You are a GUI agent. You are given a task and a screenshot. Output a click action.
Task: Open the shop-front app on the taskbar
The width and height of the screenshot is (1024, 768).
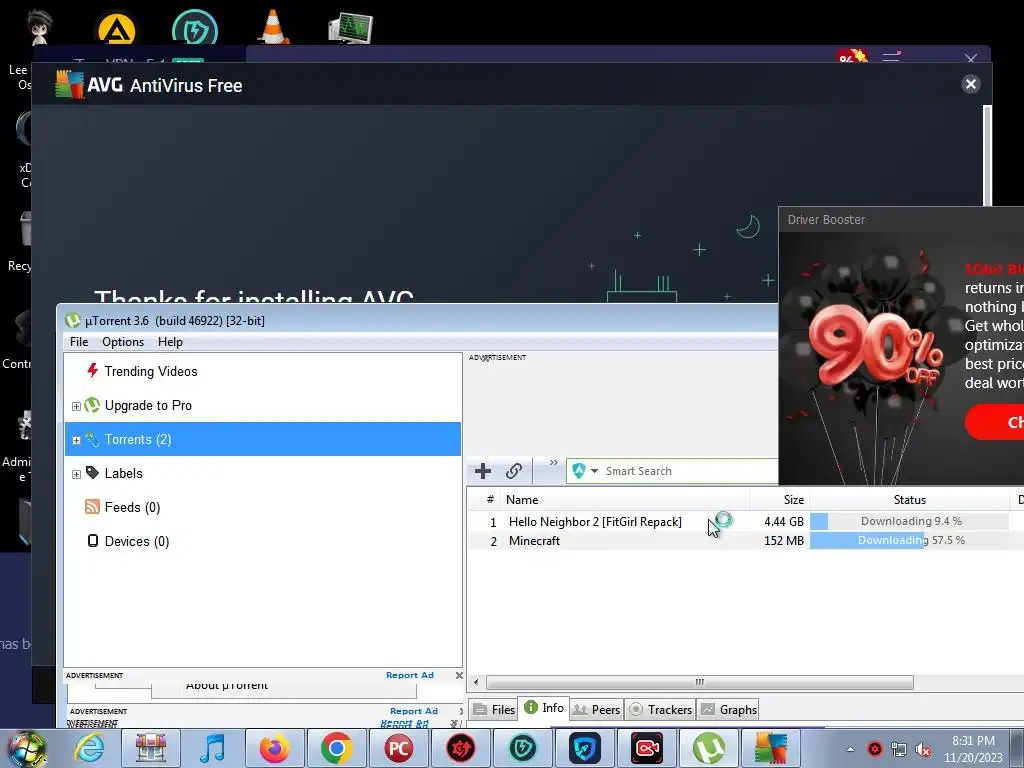tap(150, 748)
